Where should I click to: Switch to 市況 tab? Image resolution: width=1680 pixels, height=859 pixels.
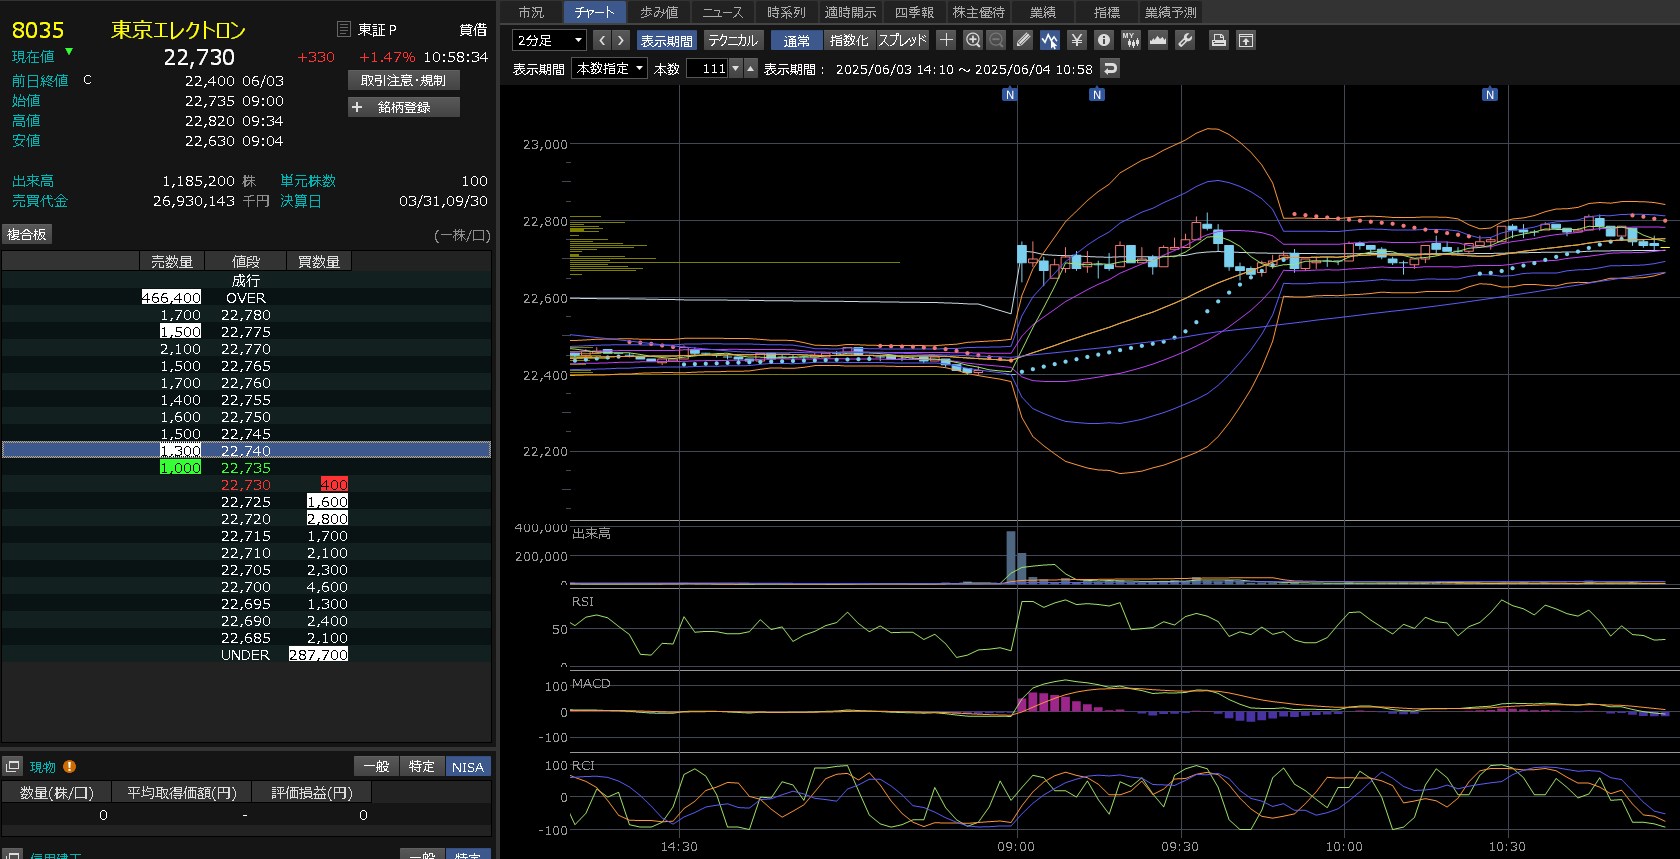[531, 12]
